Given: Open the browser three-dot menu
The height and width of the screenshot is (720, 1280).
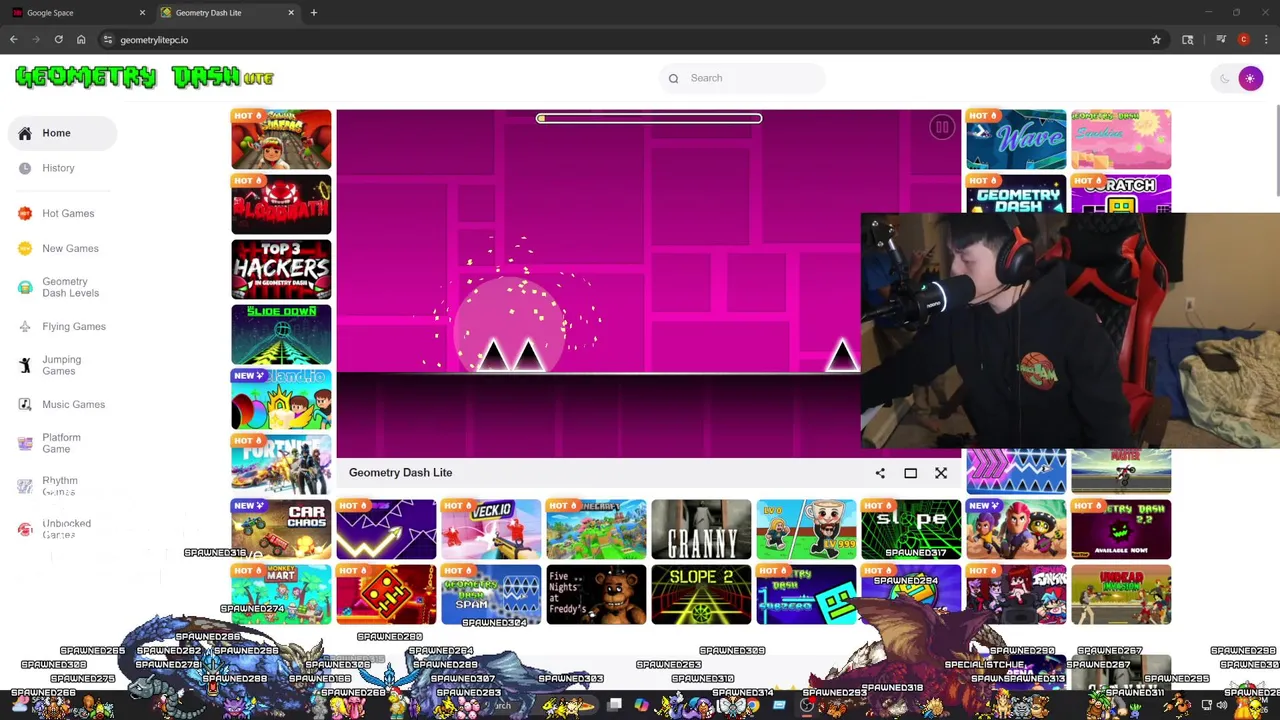Looking at the screenshot, I should 1266,40.
